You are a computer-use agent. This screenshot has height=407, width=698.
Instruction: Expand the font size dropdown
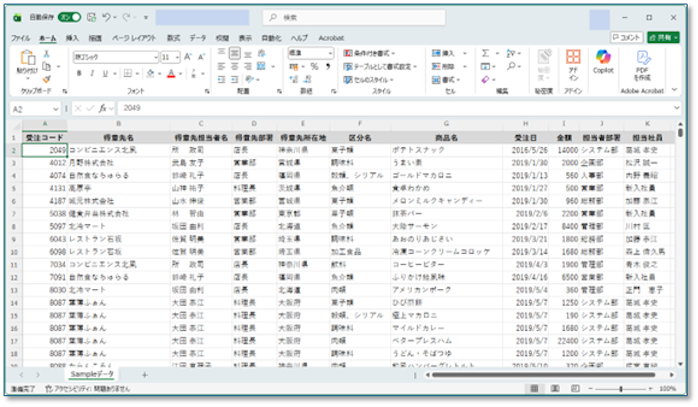pos(176,57)
